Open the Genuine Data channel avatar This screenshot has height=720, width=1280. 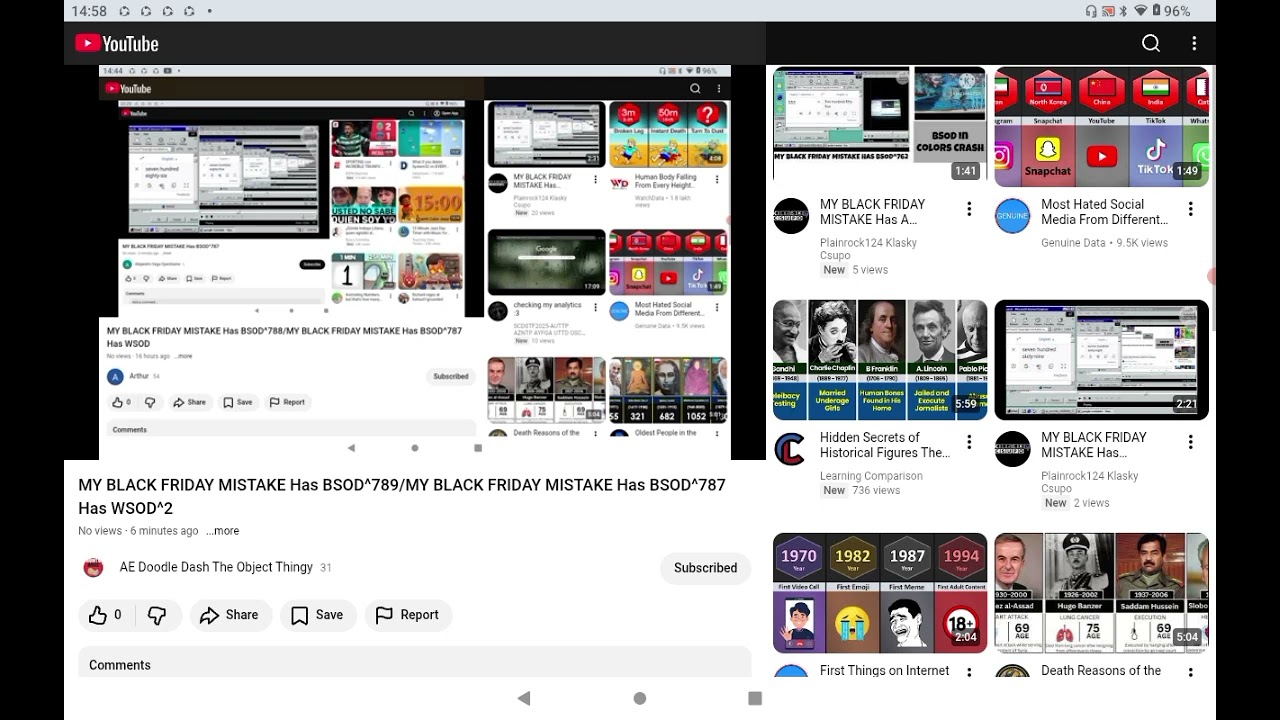click(1012, 216)
